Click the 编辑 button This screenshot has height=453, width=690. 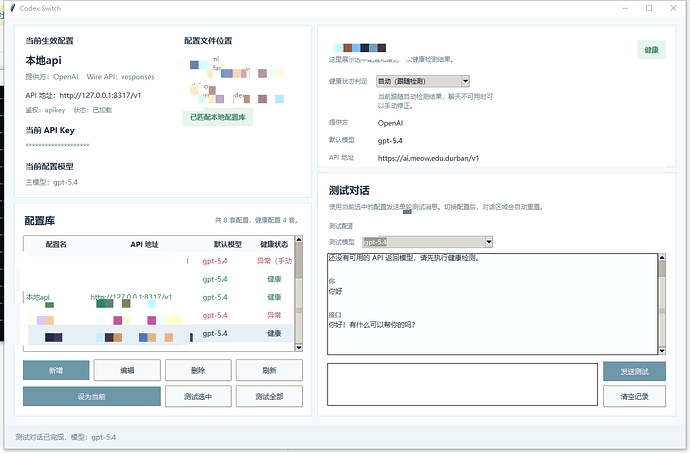click(x=127, y=370)
